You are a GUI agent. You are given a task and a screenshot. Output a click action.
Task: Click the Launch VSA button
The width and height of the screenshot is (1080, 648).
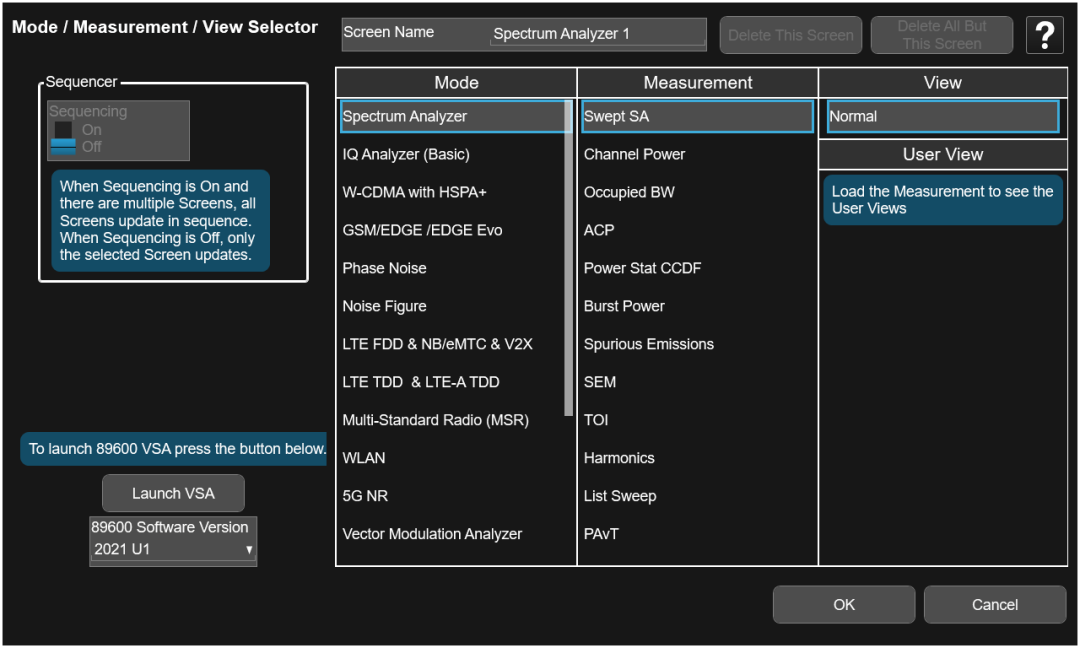[173, 493]
